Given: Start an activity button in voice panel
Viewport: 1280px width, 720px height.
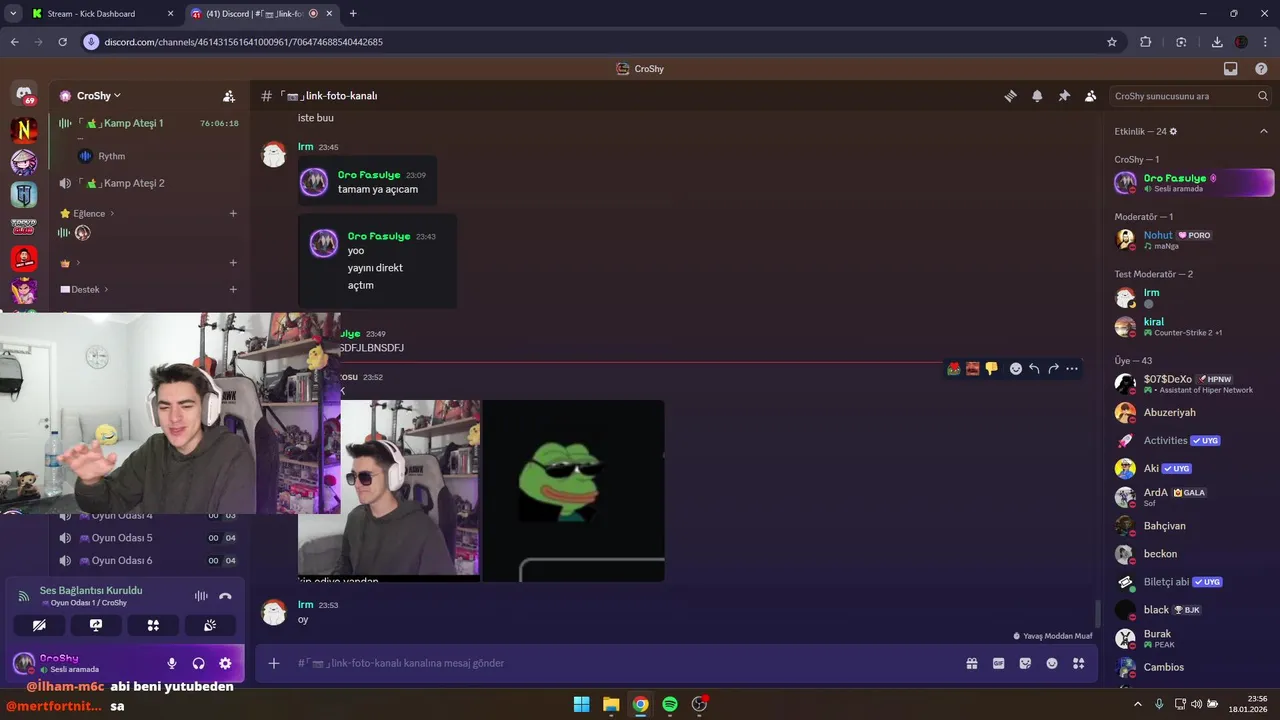Looking at the screenshot, I should pos(153,625).
